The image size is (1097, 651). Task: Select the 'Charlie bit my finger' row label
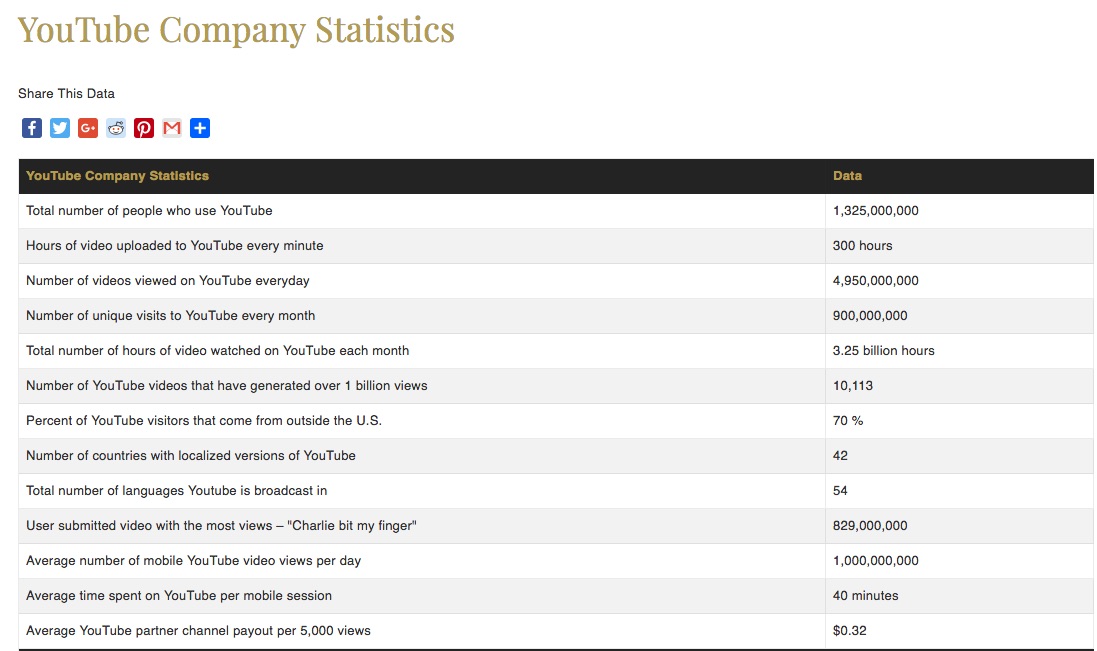tap(221, 525)
